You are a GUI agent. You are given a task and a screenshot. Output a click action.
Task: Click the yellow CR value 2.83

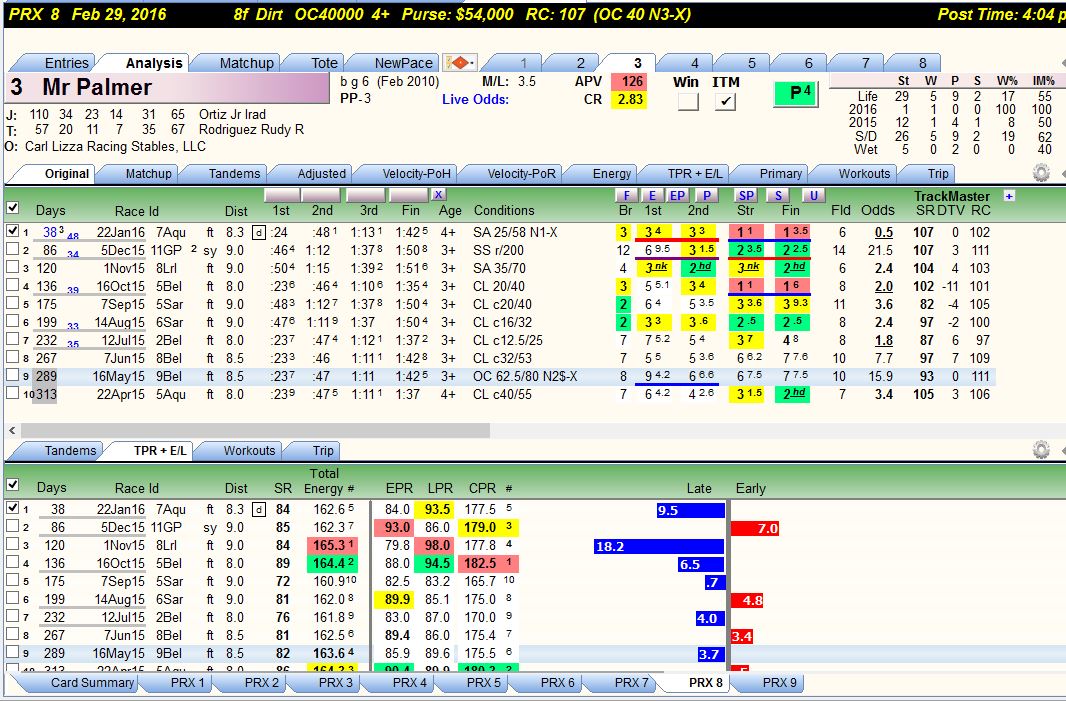click(x=630, y=99)
